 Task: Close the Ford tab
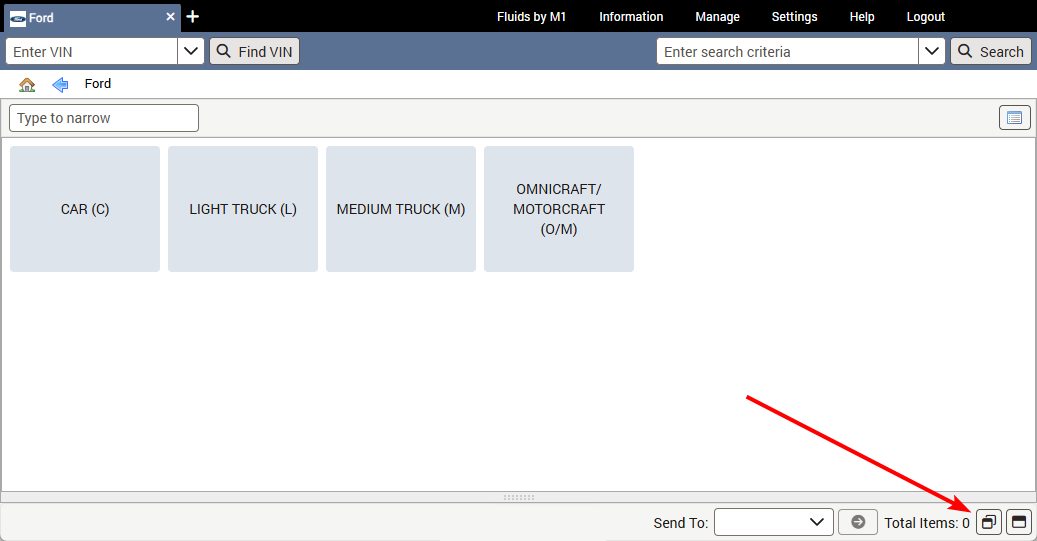click(170, 17)
